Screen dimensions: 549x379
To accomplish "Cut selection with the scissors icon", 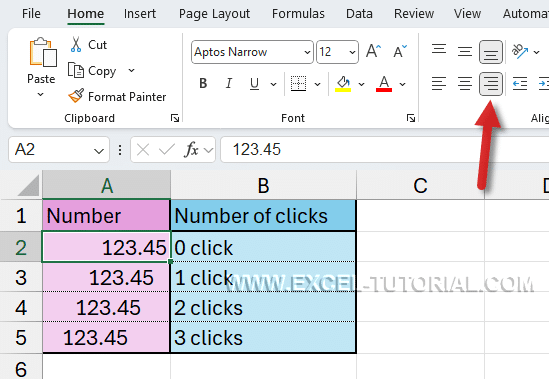I will 76,44.
